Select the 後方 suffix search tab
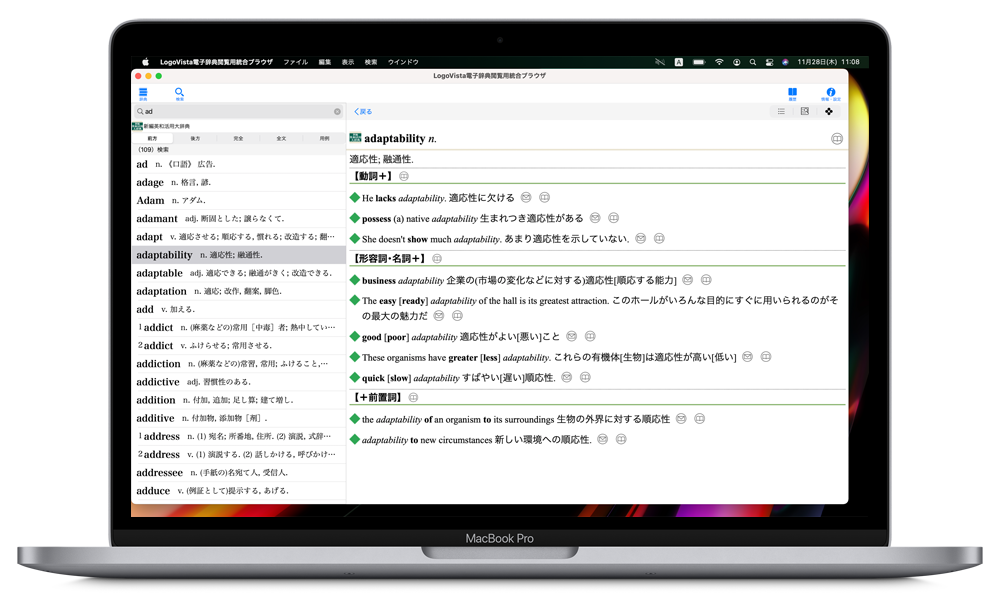The width and height of the screenshot is (1000, 600). [195, 138]
